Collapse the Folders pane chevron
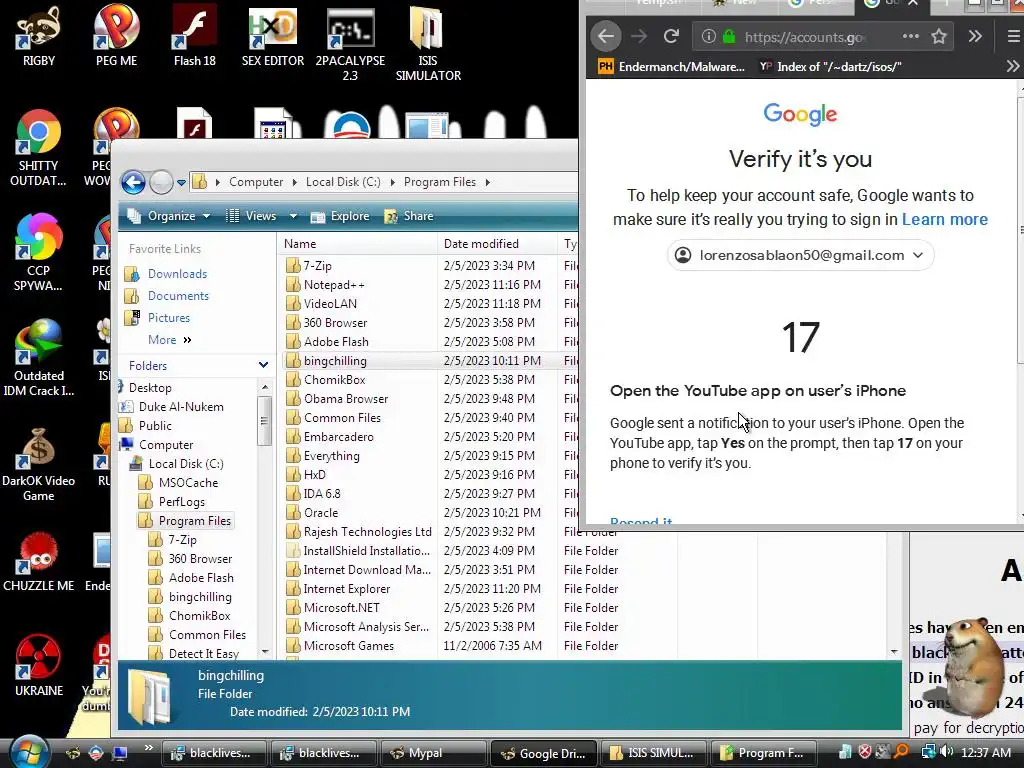 click(263, 365)
